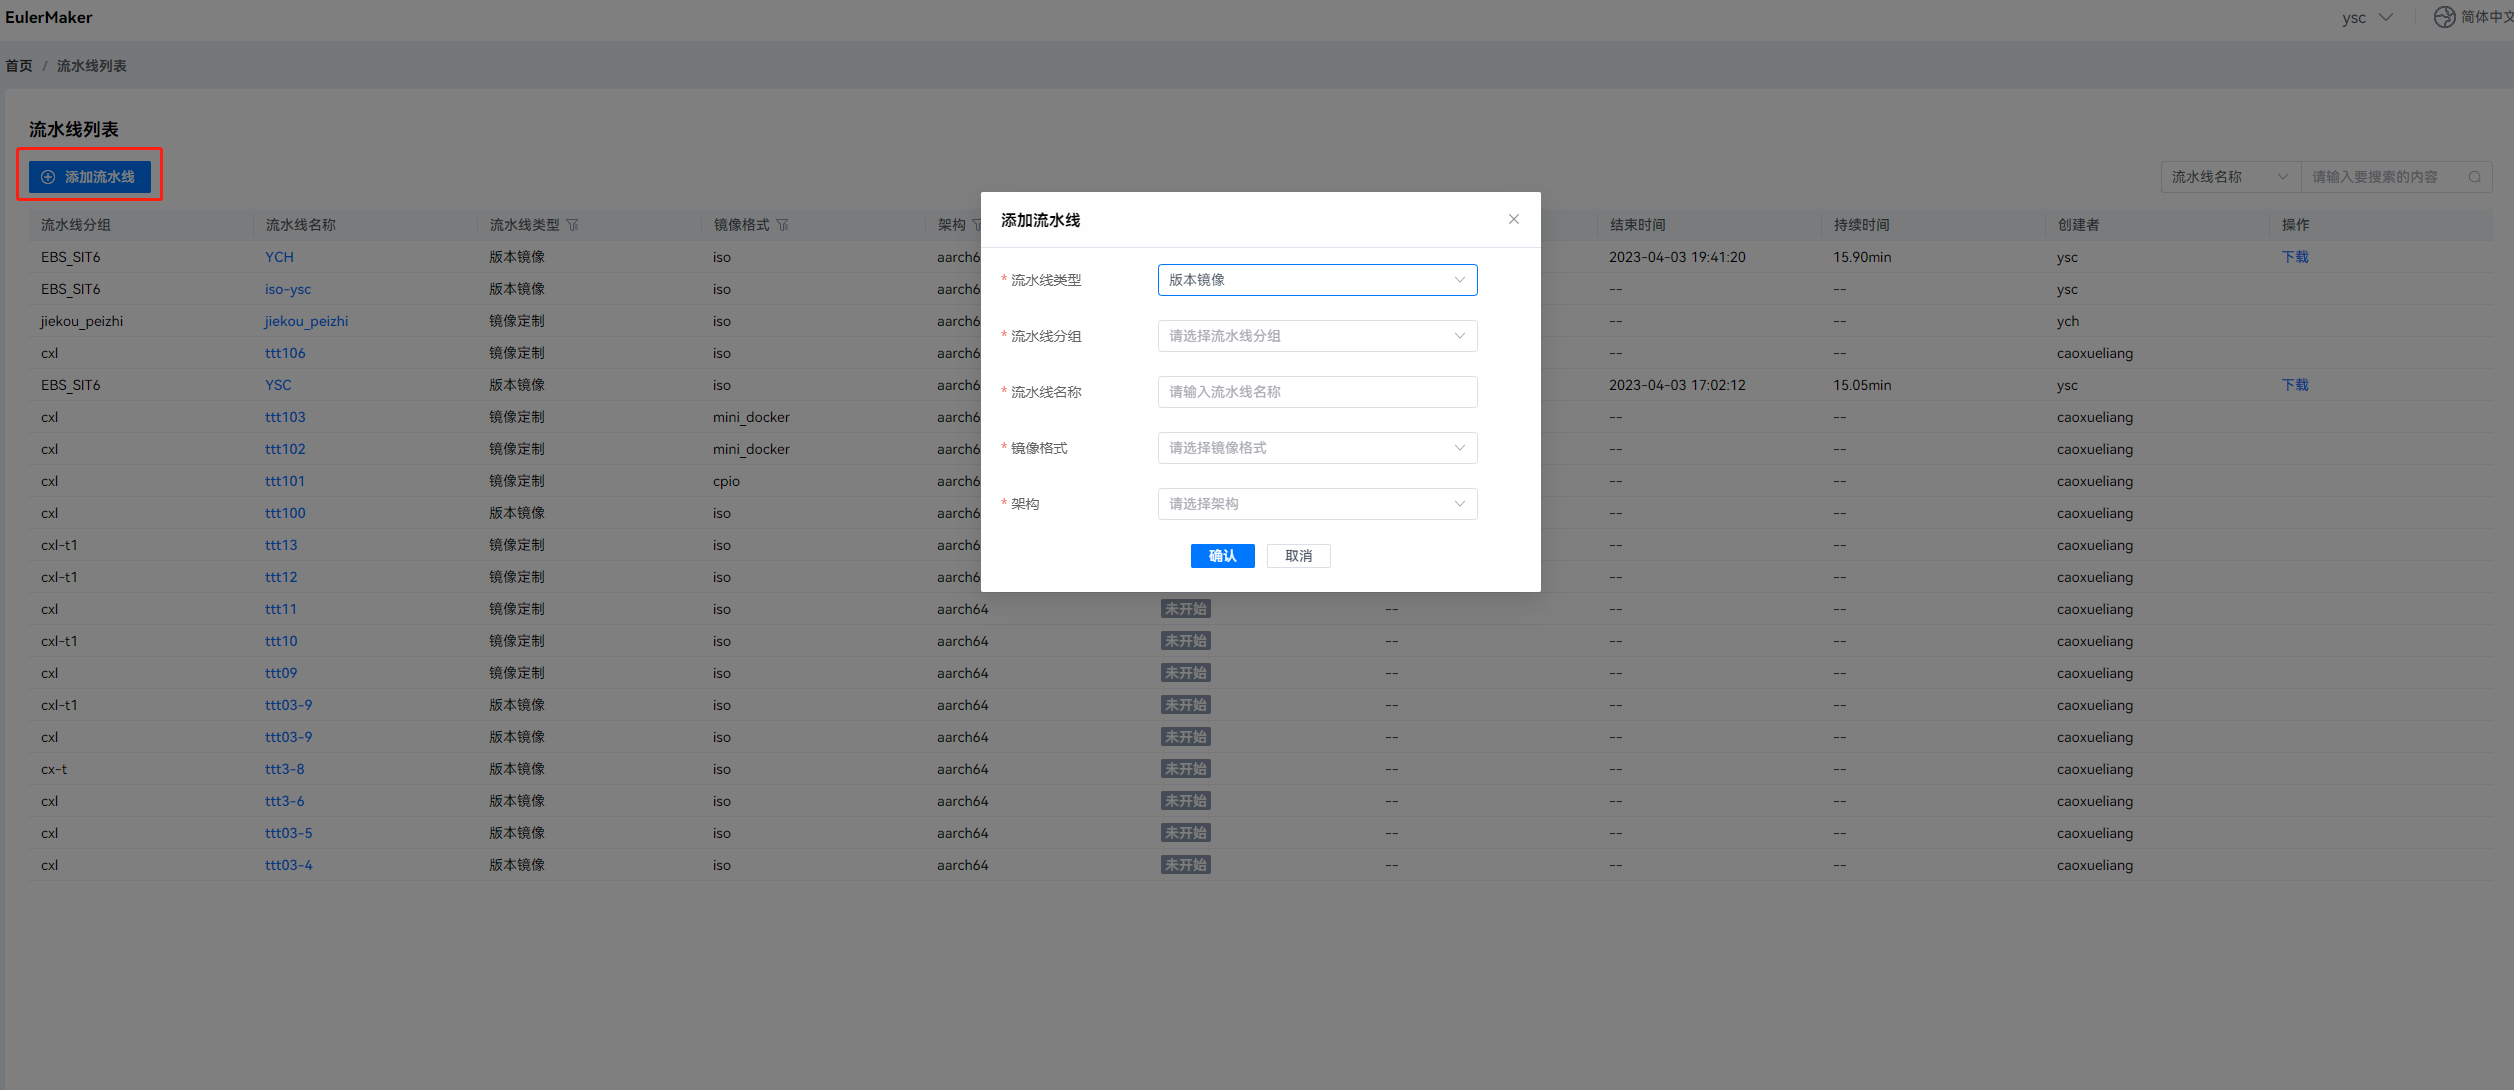Open the 流水线分组 select dropdown

(1316, 336)
